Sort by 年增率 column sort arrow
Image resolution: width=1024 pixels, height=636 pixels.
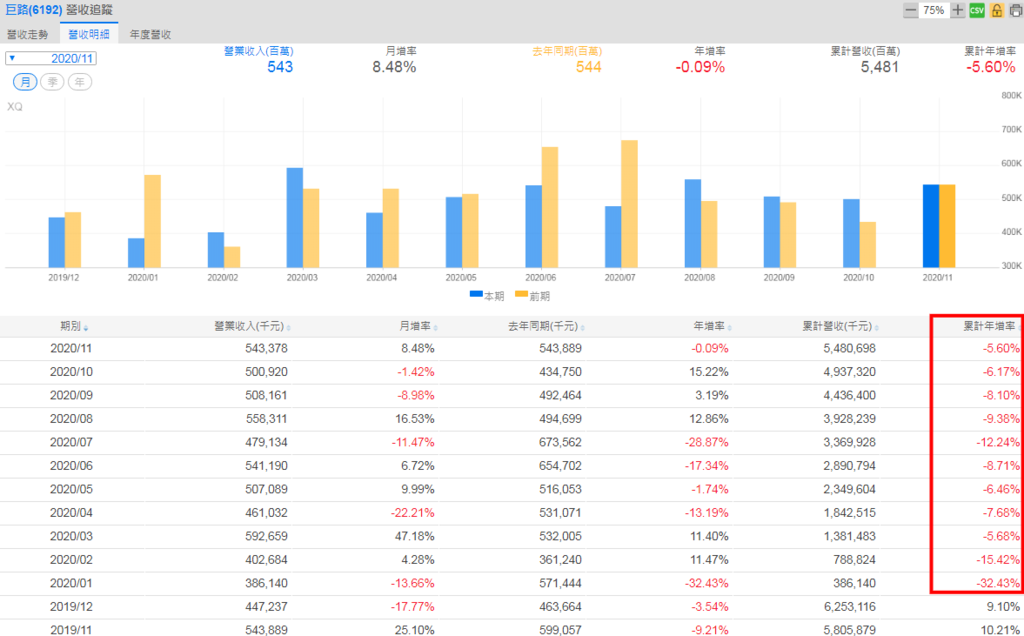click(x=729, y=328)
